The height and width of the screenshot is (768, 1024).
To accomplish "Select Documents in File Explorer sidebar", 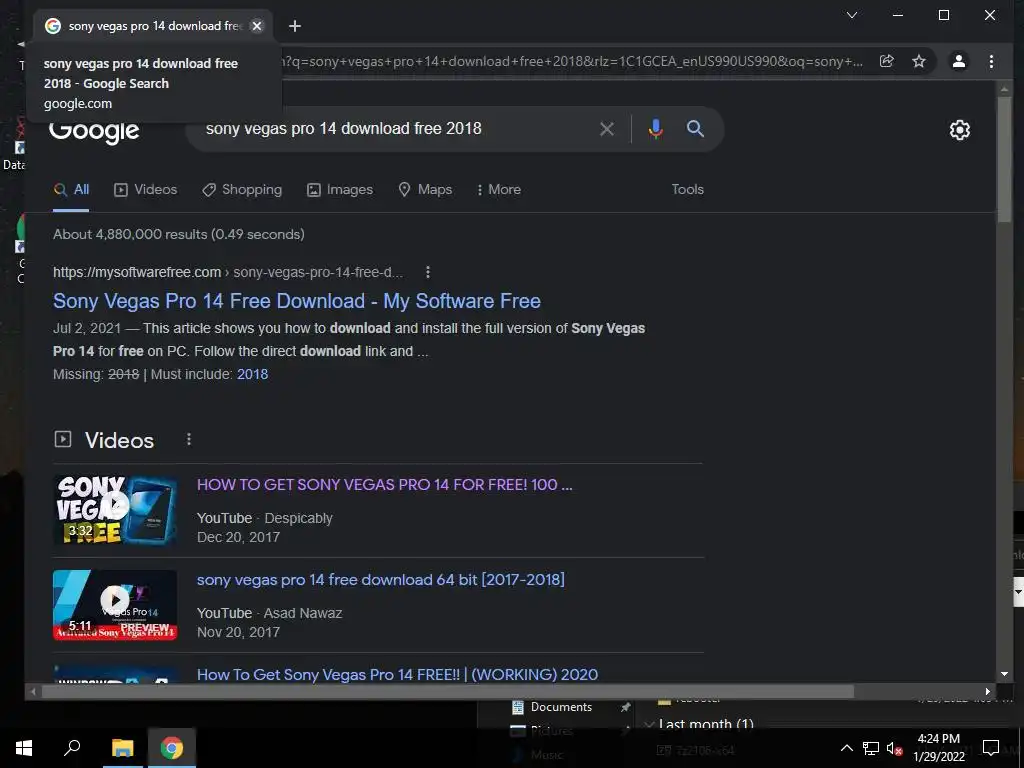I will 561,707.
